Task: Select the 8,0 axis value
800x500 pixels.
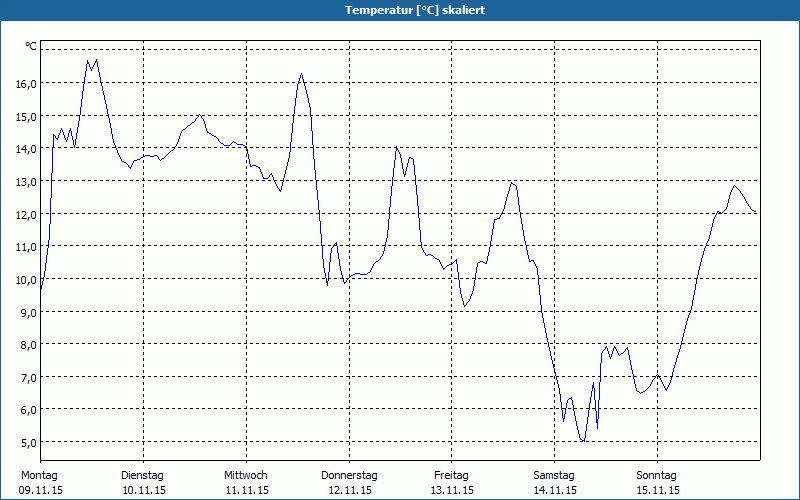Action: (x=28, y=345)
